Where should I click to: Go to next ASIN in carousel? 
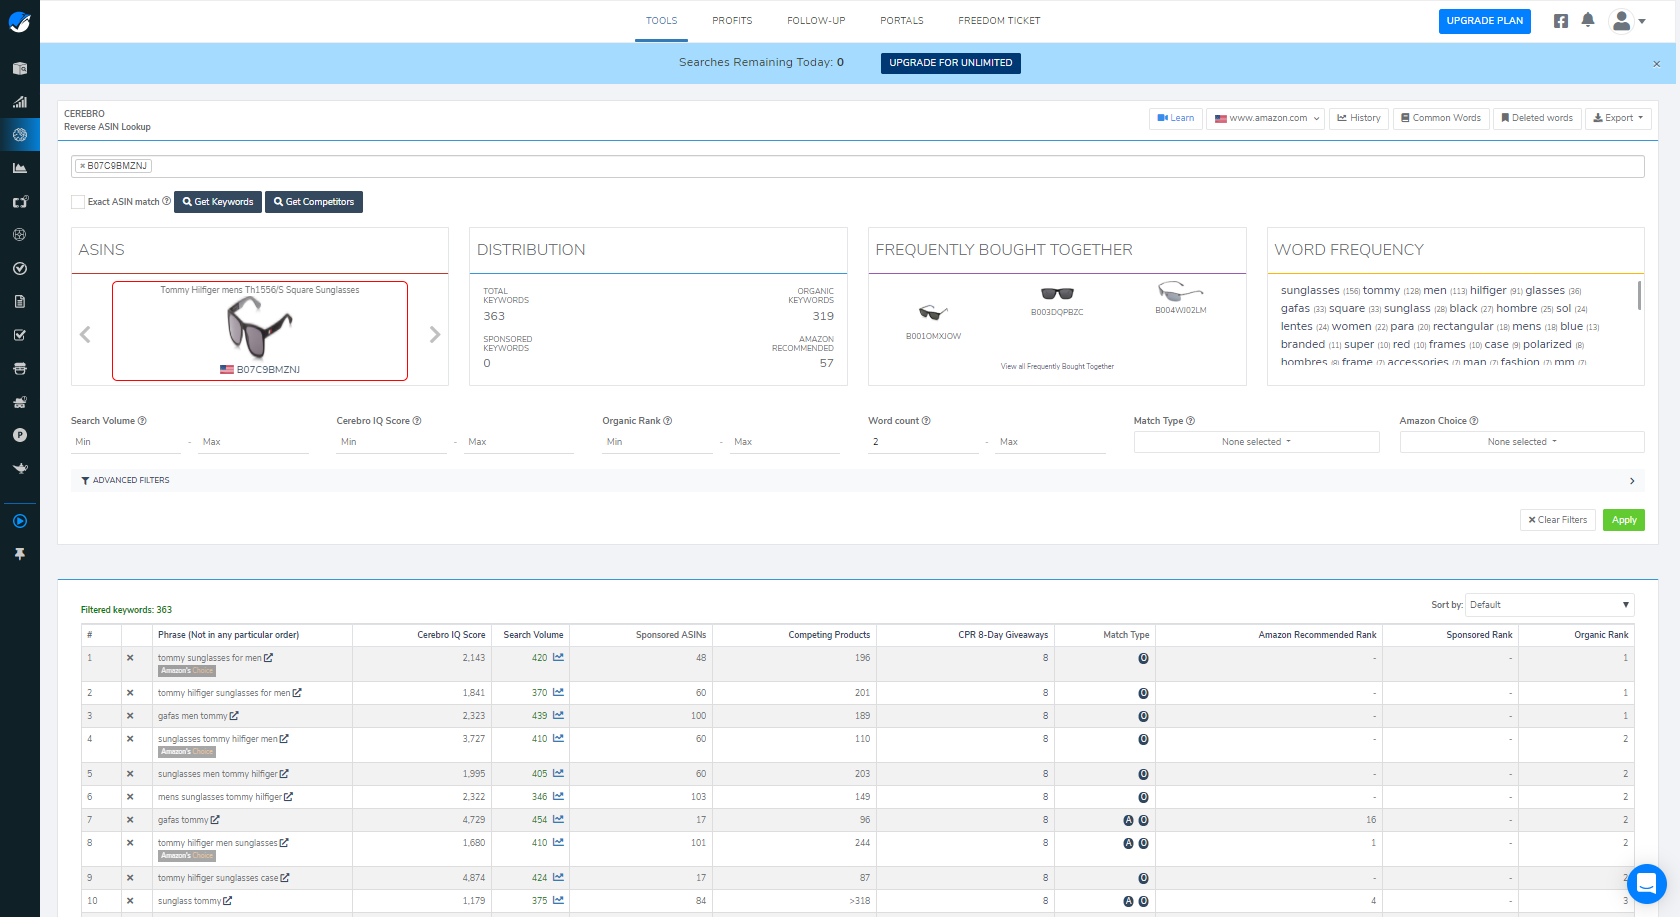pyautogui.click(x=435, y=335)
